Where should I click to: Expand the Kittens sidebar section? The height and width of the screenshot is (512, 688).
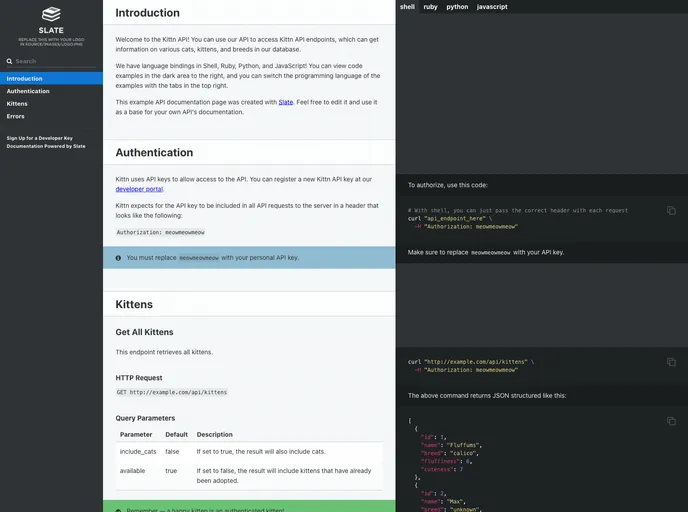coord(17,103)
